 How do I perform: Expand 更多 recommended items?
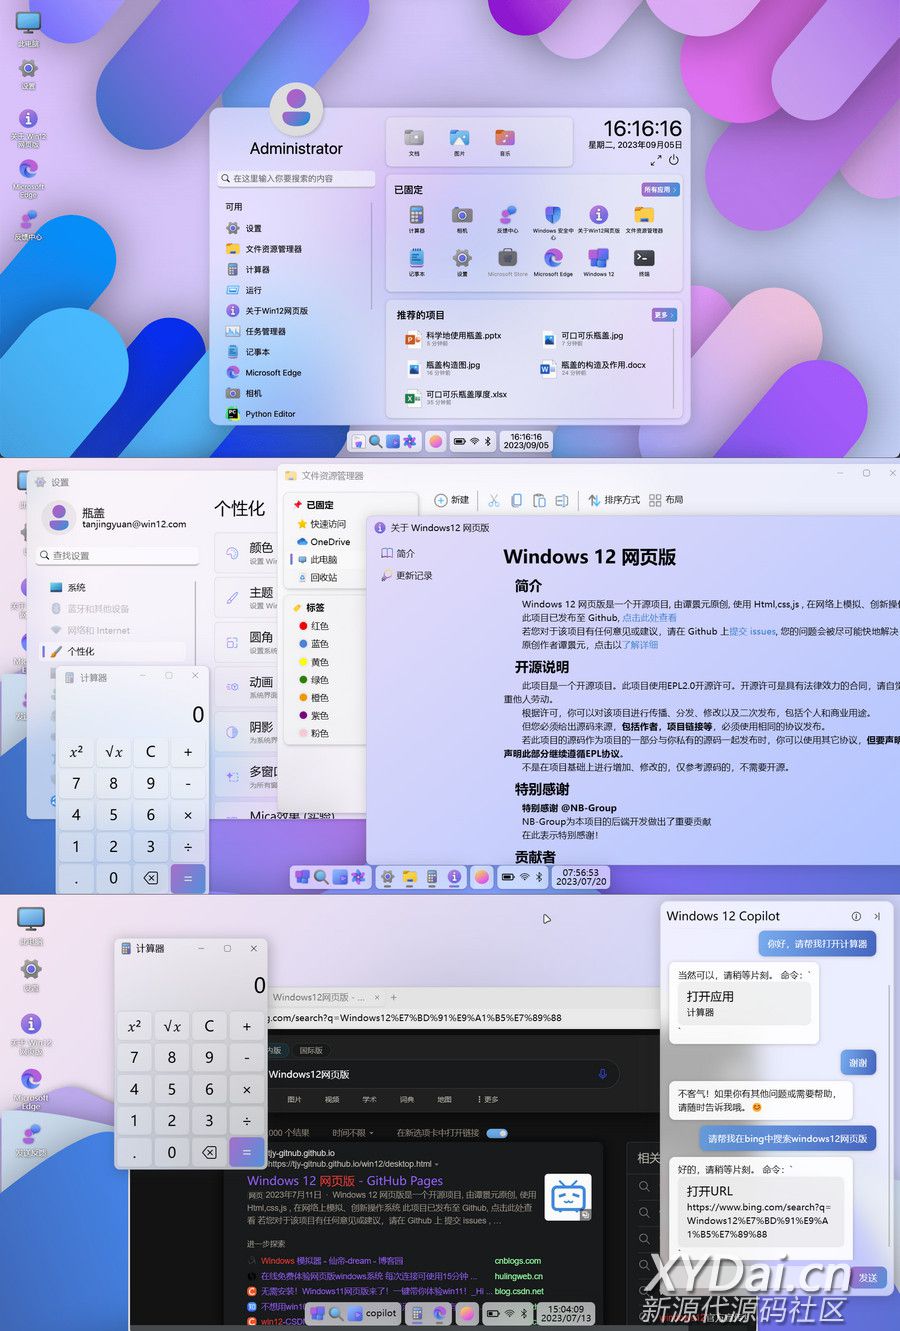tap(664, 315)
